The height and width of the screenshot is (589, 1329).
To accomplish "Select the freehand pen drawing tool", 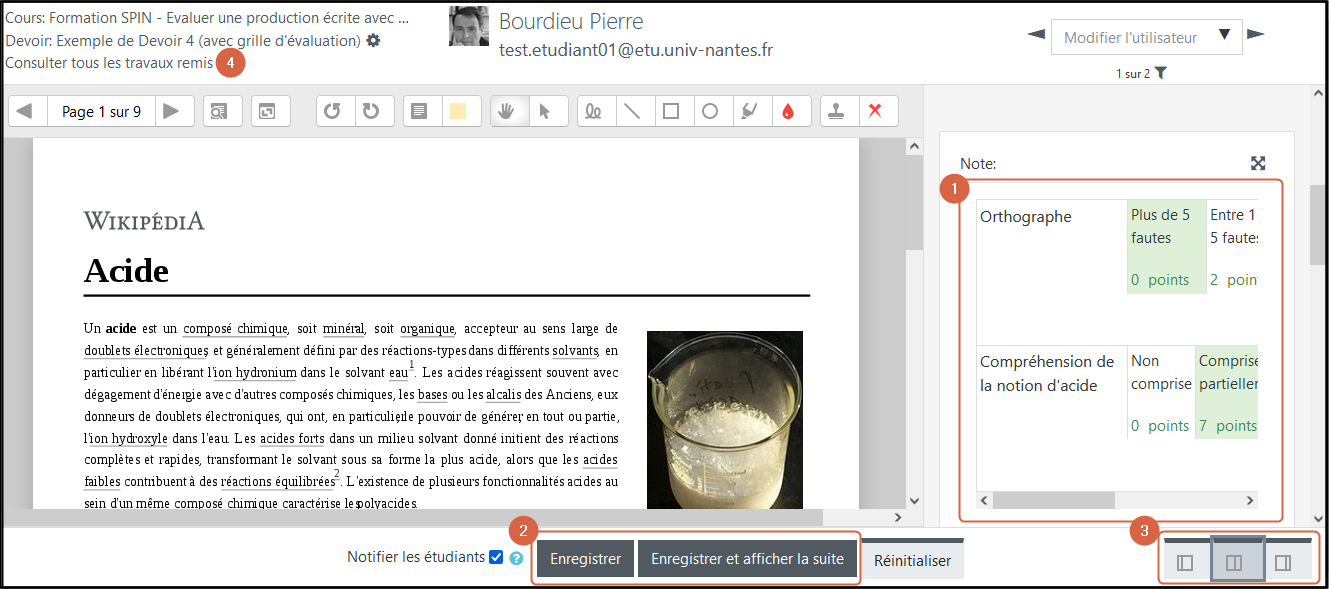I will pos(594,110).
